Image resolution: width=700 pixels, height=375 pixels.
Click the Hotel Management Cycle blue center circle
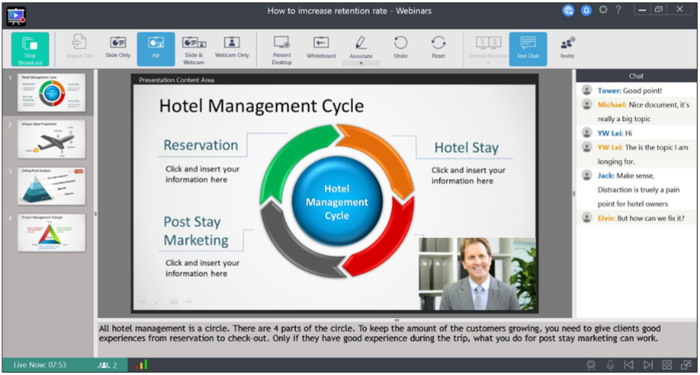point(337,201)
